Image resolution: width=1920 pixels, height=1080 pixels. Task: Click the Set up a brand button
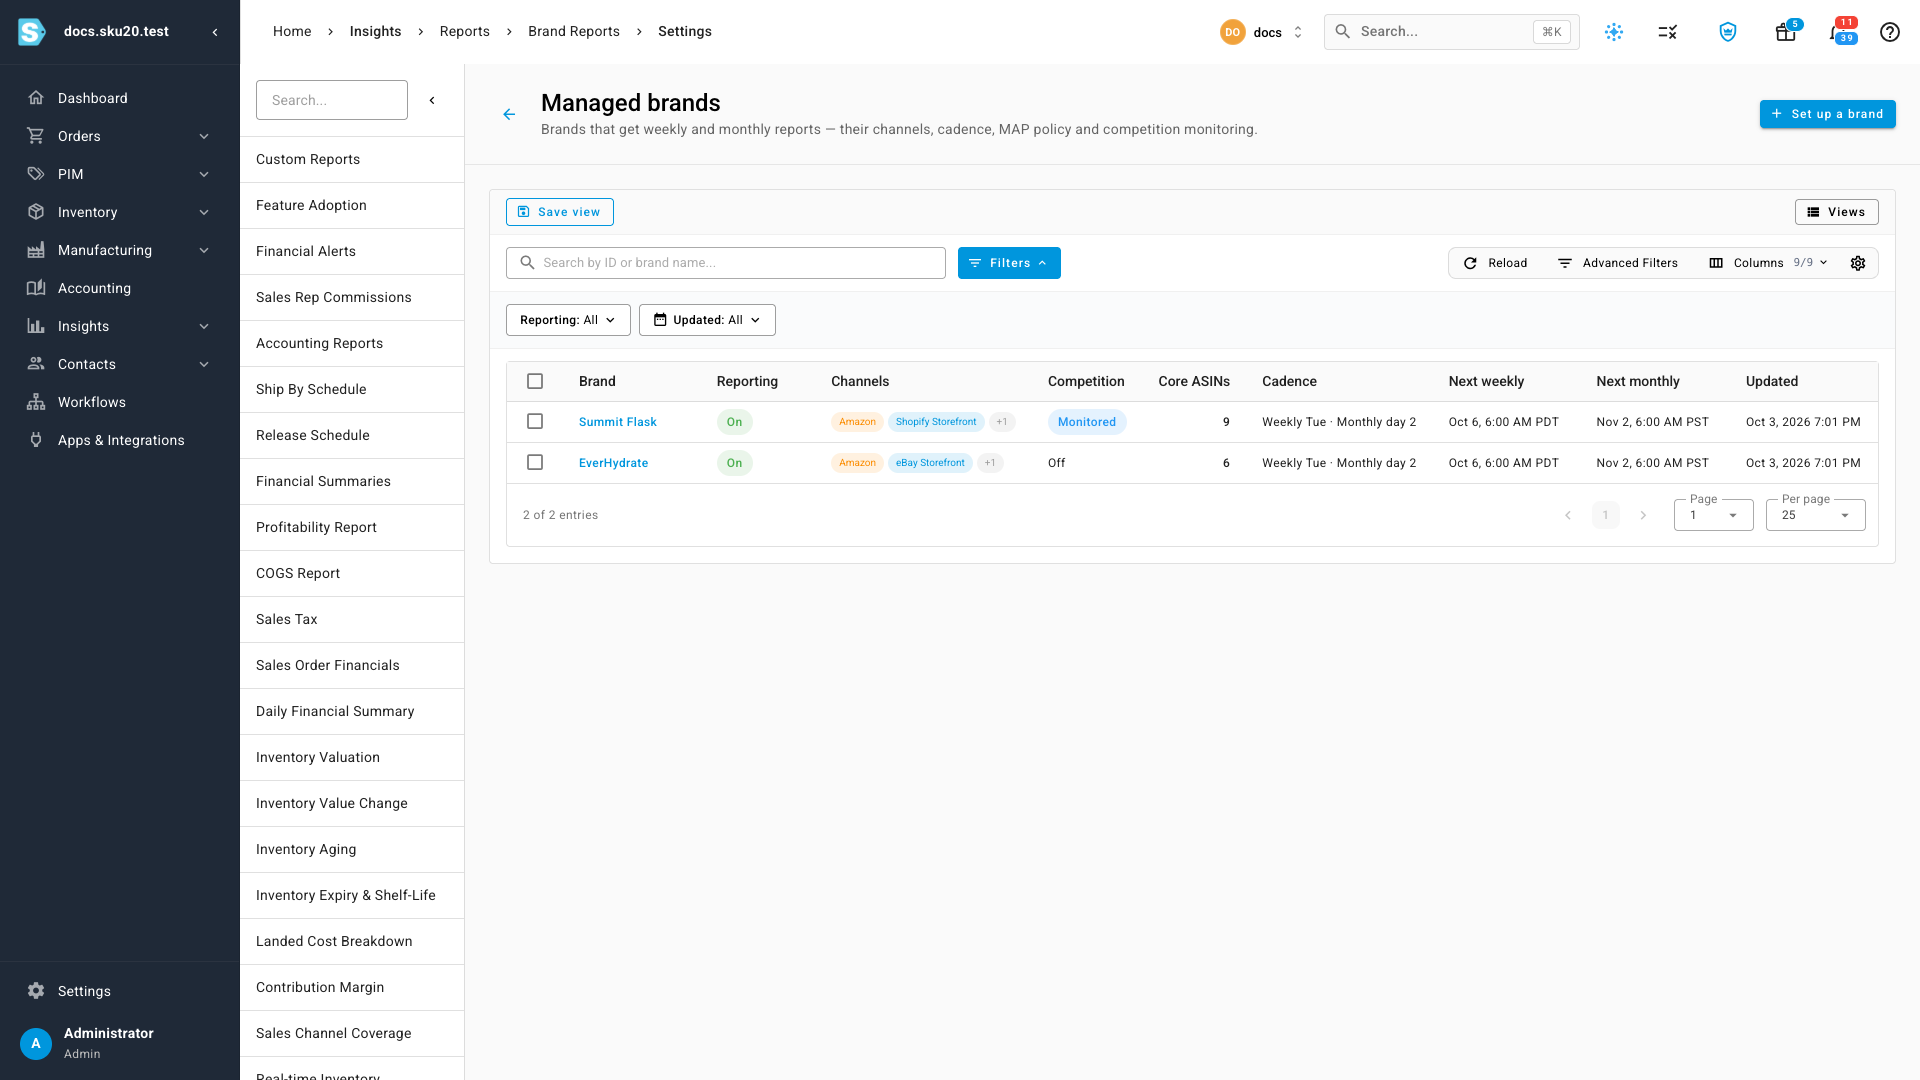pos(1827,114)
